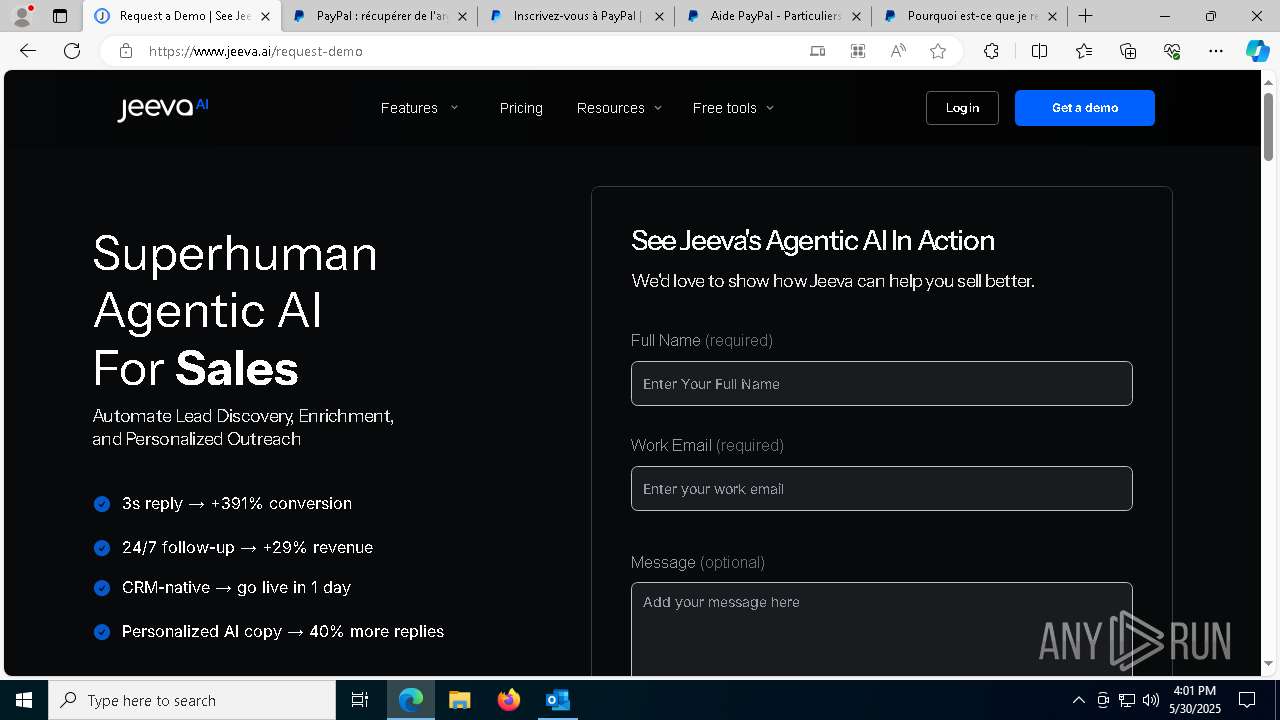
Task: Click the Jeeva AI logo
Action: 162,108
